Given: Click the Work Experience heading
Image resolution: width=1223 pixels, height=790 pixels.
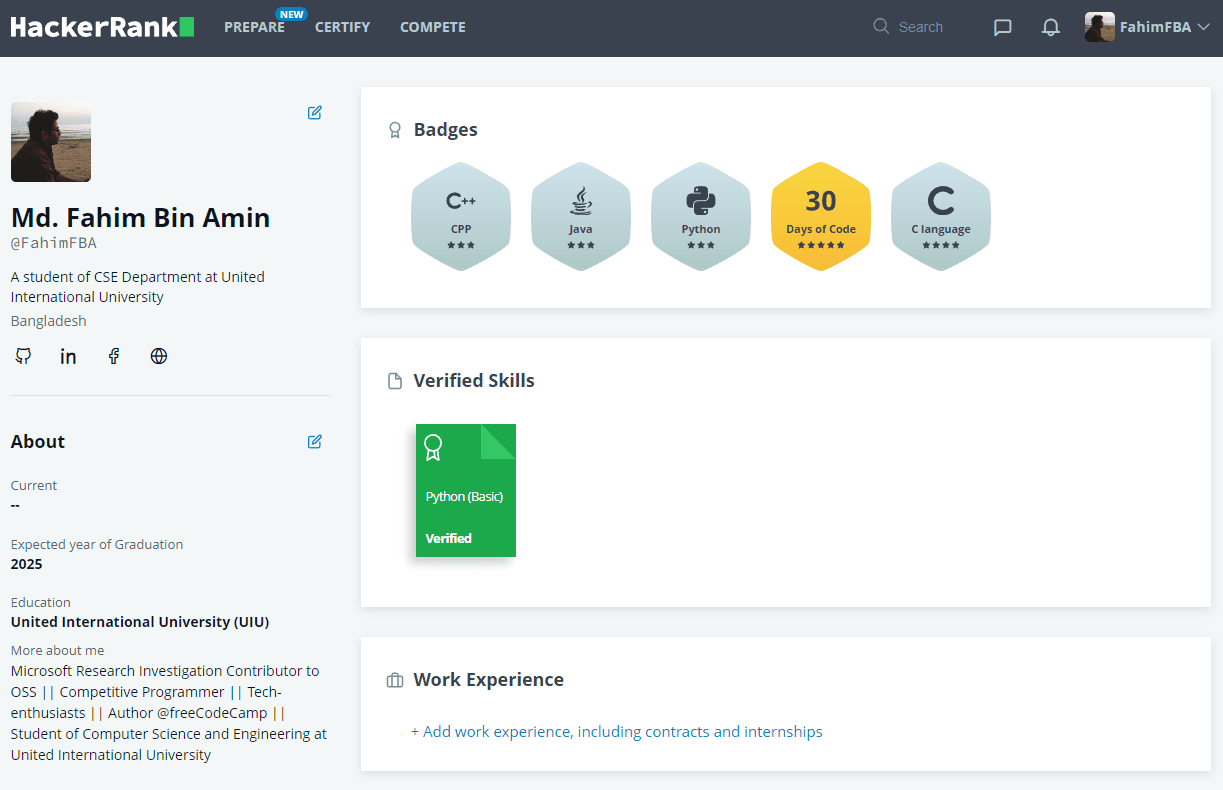Looking at the screenshot, I should 489,680.
